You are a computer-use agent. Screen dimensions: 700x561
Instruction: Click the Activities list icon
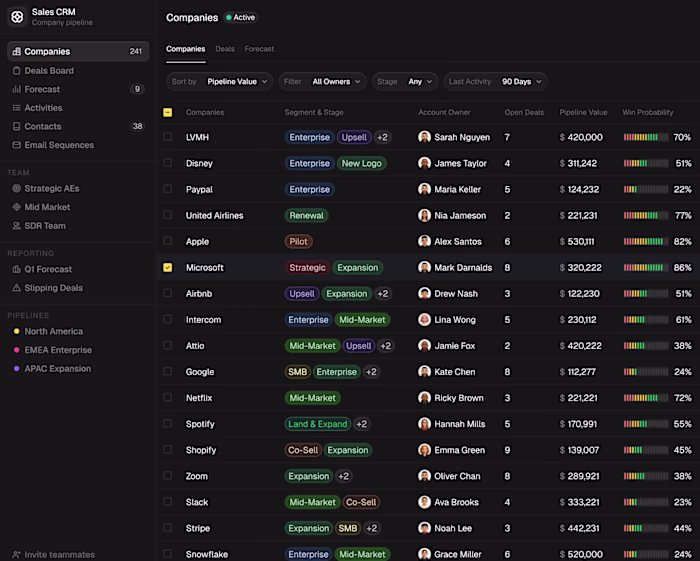pos(17,108)
